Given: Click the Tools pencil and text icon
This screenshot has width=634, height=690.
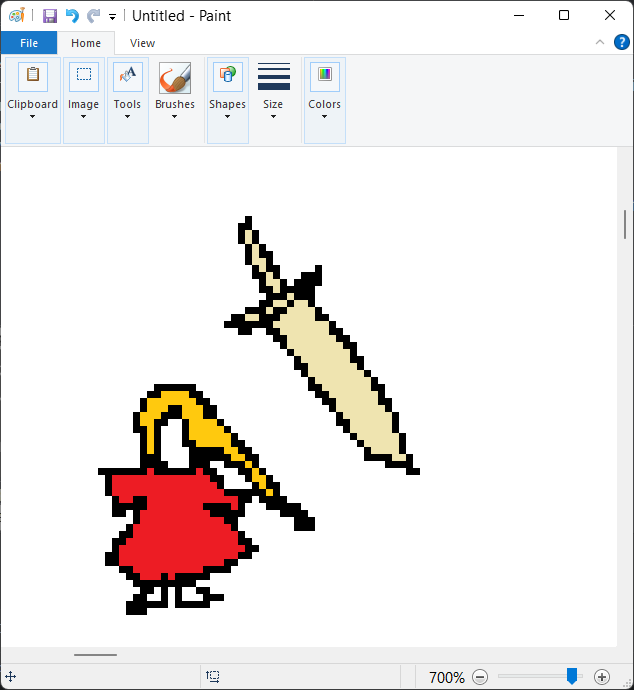Looking at the screenshot, I should pyautogui.click(x=128, y=77).
